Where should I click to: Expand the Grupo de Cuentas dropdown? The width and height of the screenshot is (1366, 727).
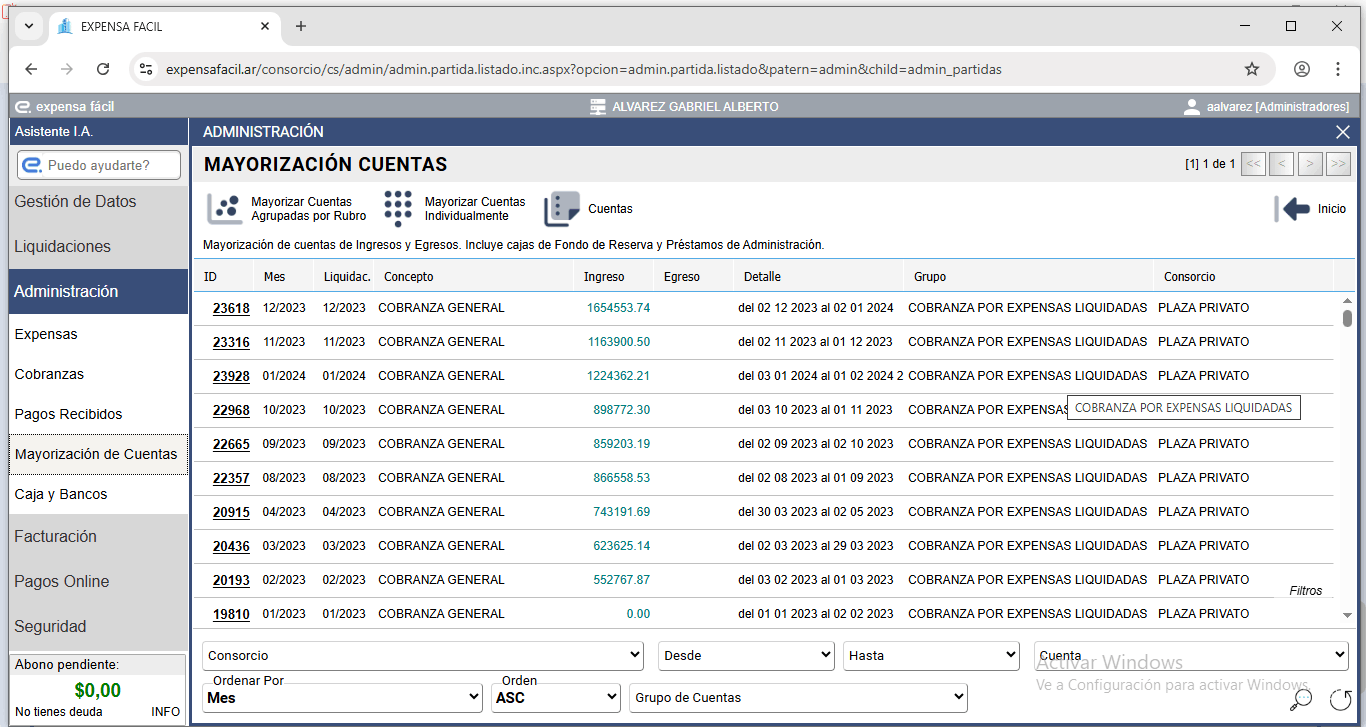798,697
